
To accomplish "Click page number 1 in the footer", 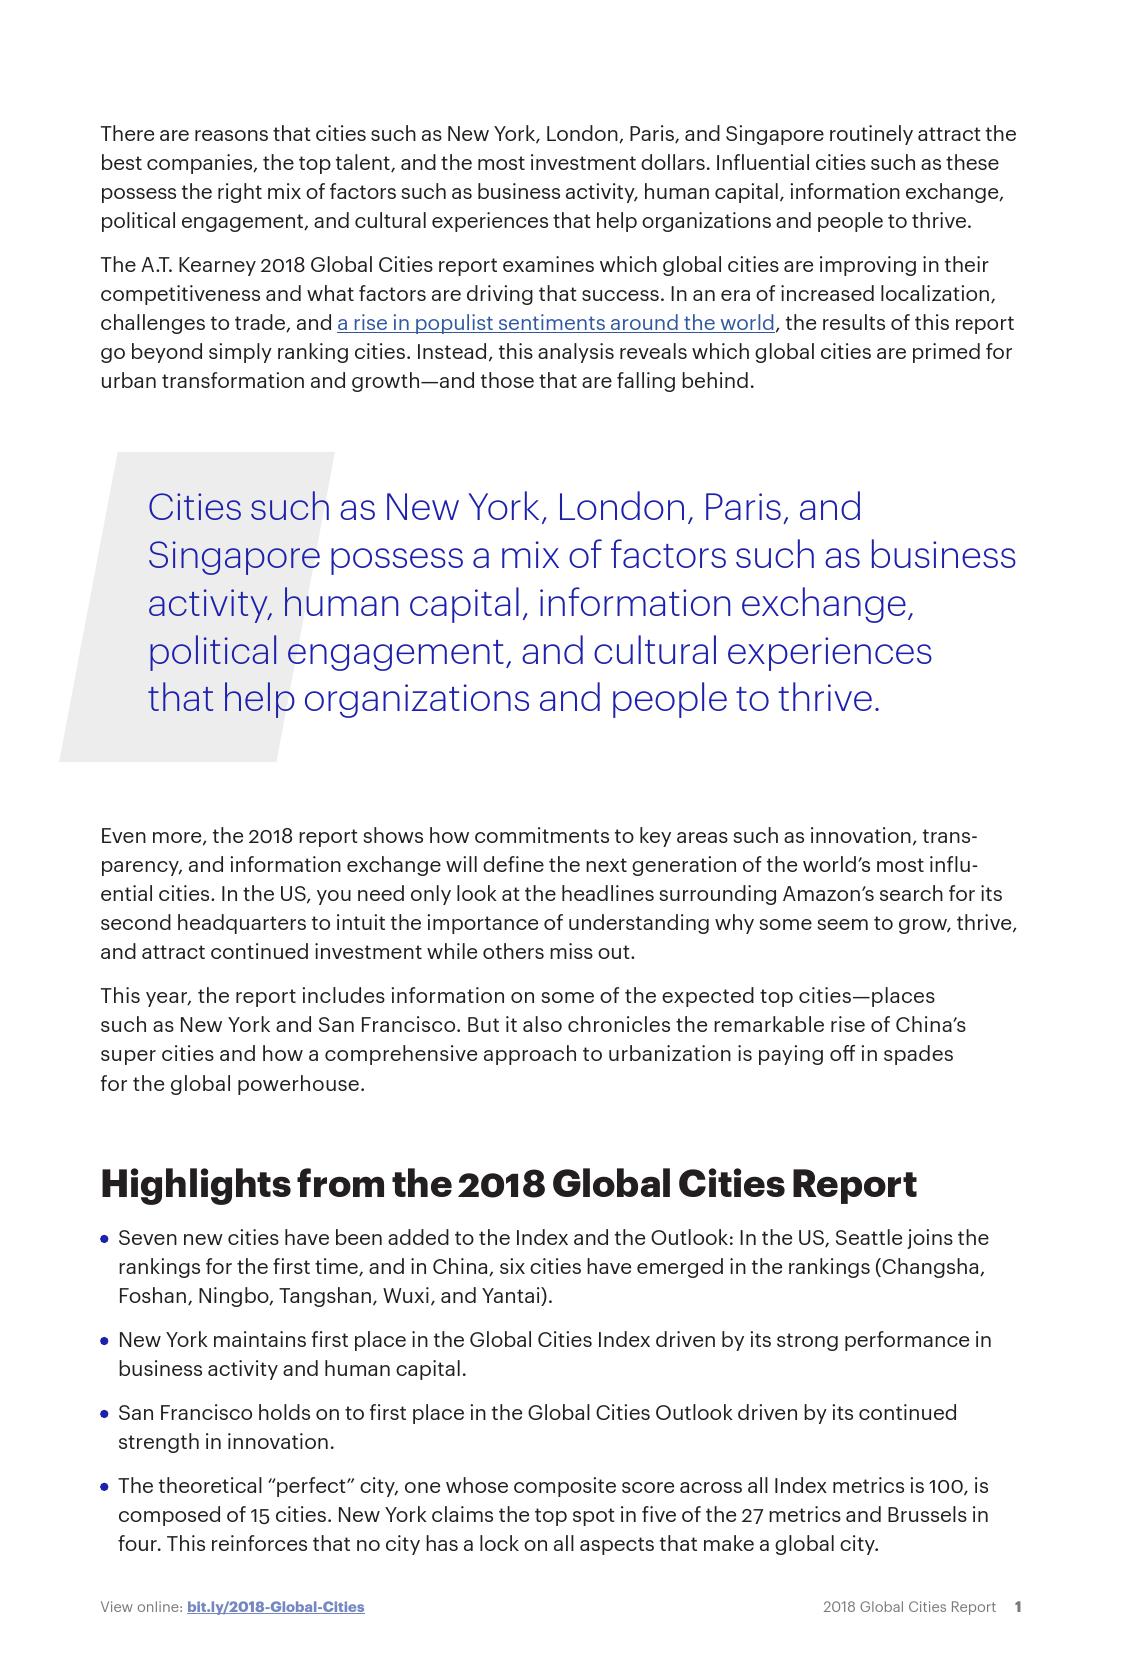I will [1017, 1607].
